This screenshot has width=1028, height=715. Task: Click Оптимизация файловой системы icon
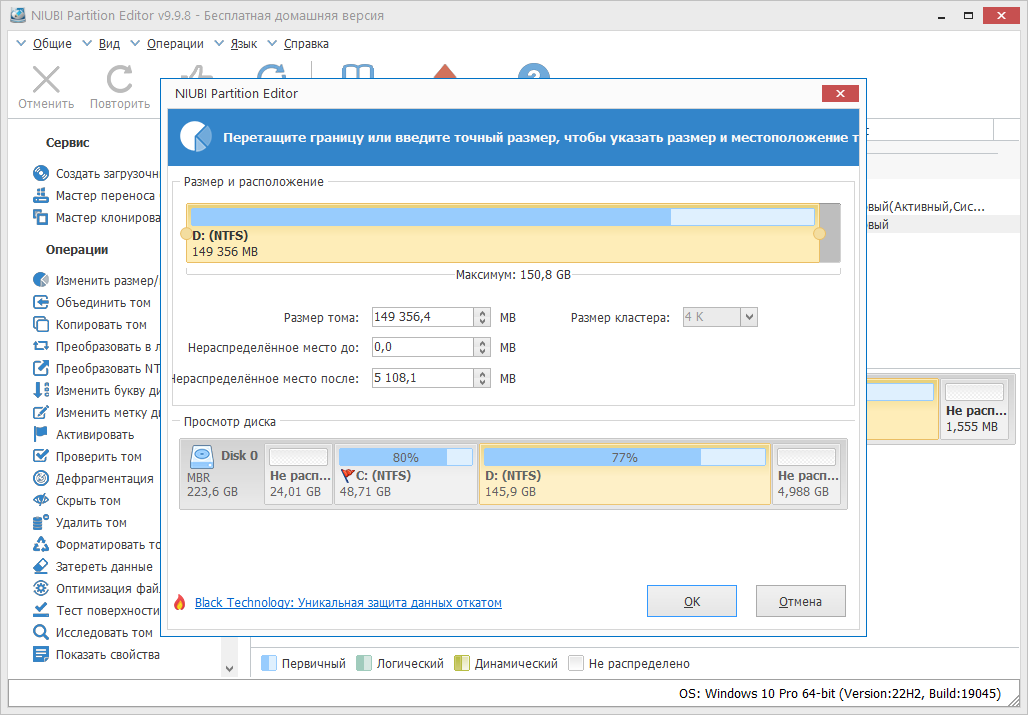(41, 588)
